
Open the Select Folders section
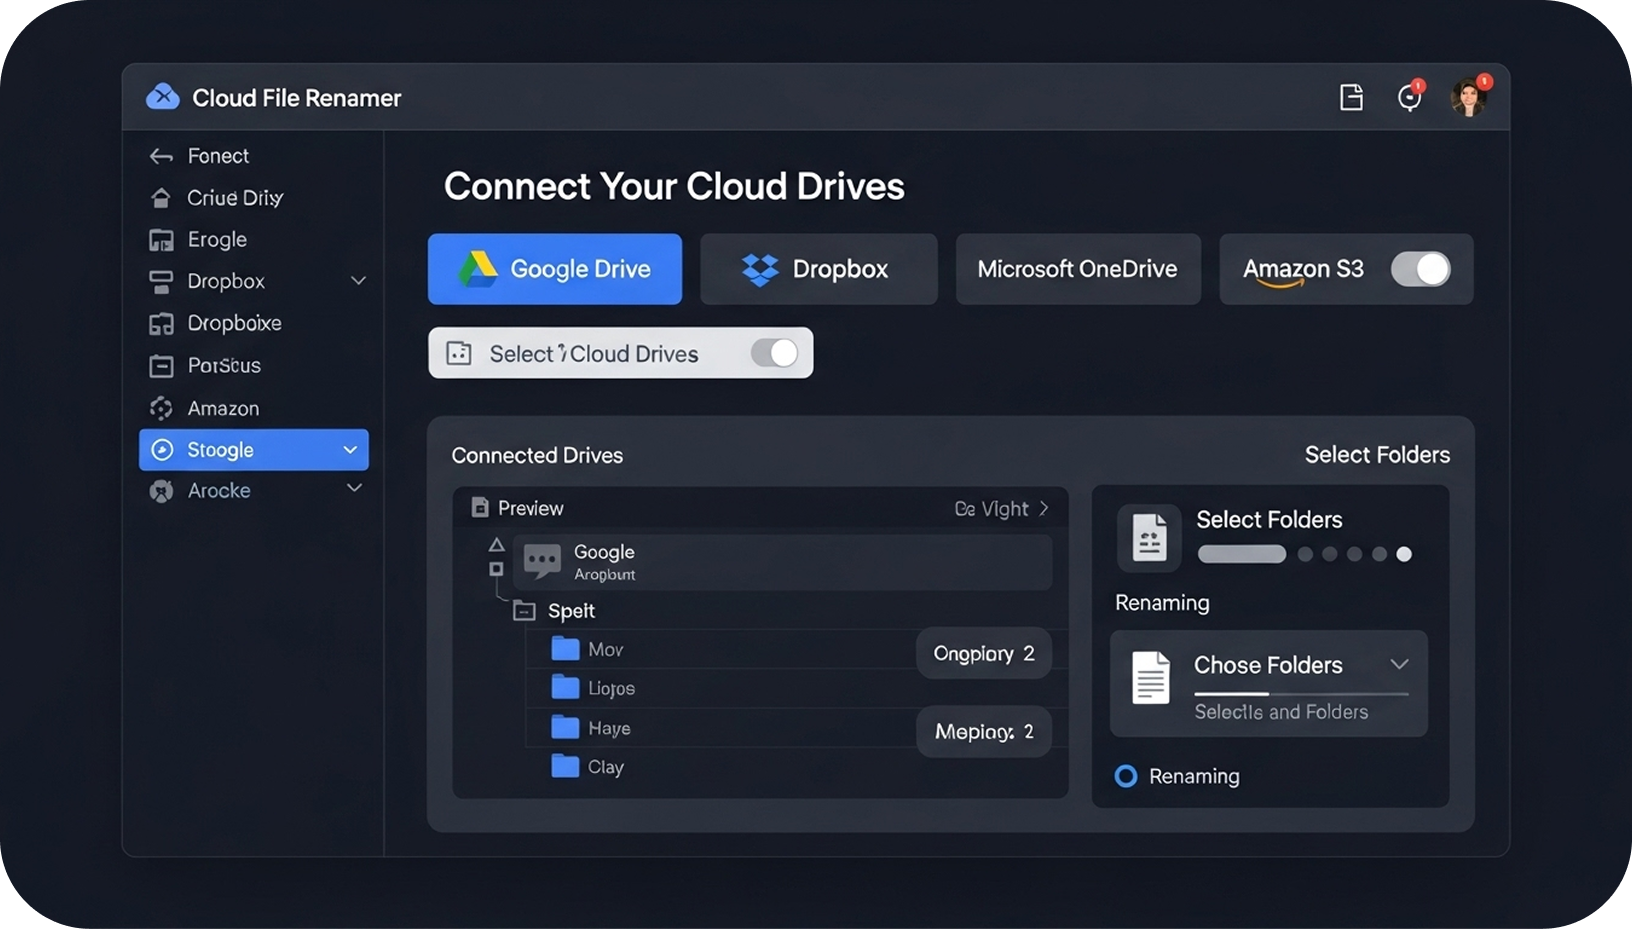[1377, 454]
